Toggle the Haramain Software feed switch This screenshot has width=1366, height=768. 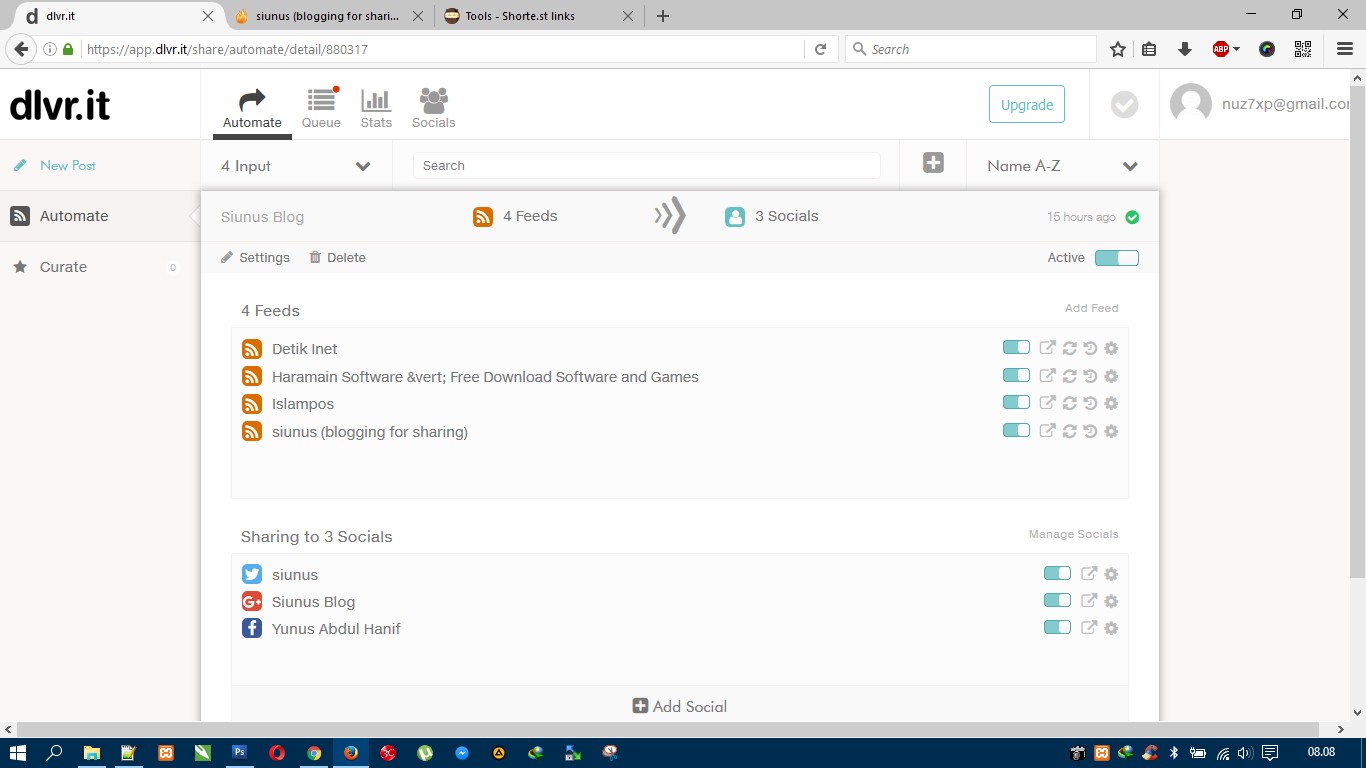pyautogui.click(x=1016, y=376)
